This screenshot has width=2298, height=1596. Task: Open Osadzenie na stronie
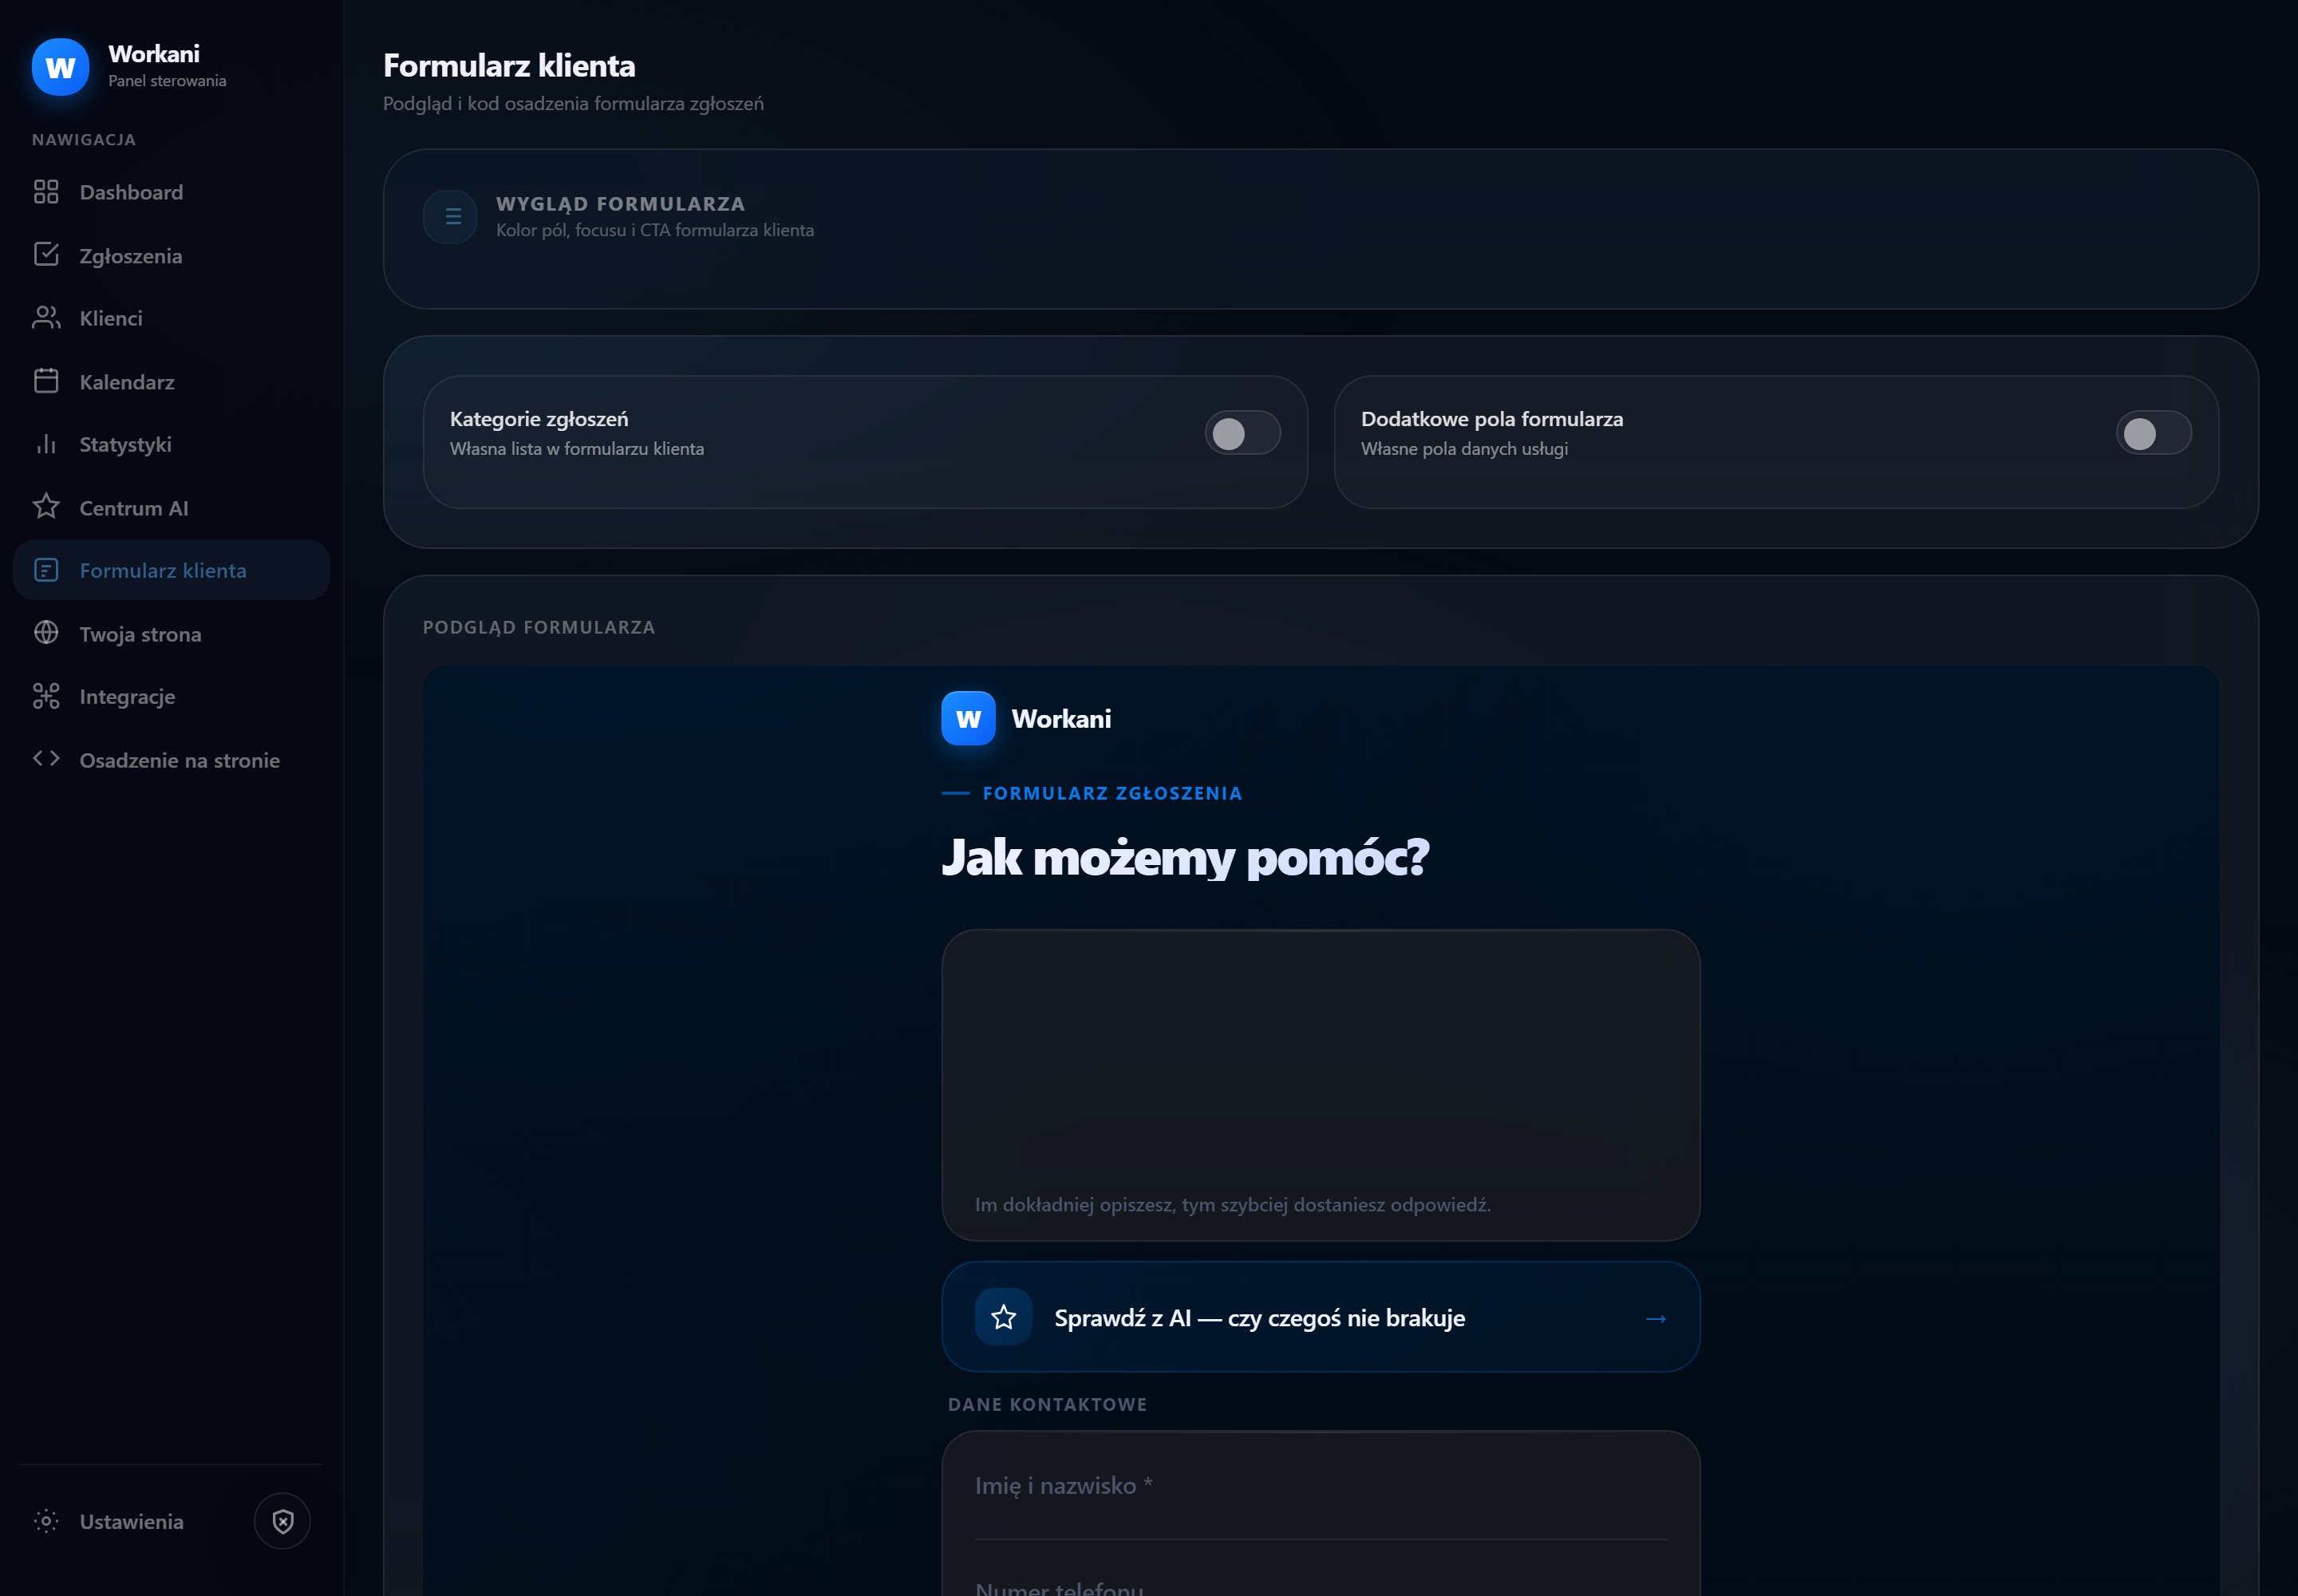(171, 759)
